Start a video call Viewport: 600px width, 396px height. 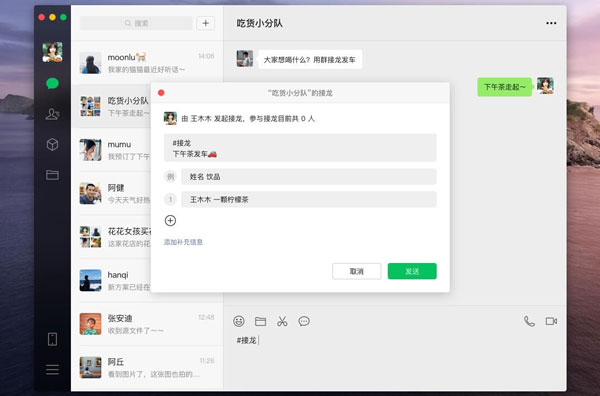click(551, 321)
